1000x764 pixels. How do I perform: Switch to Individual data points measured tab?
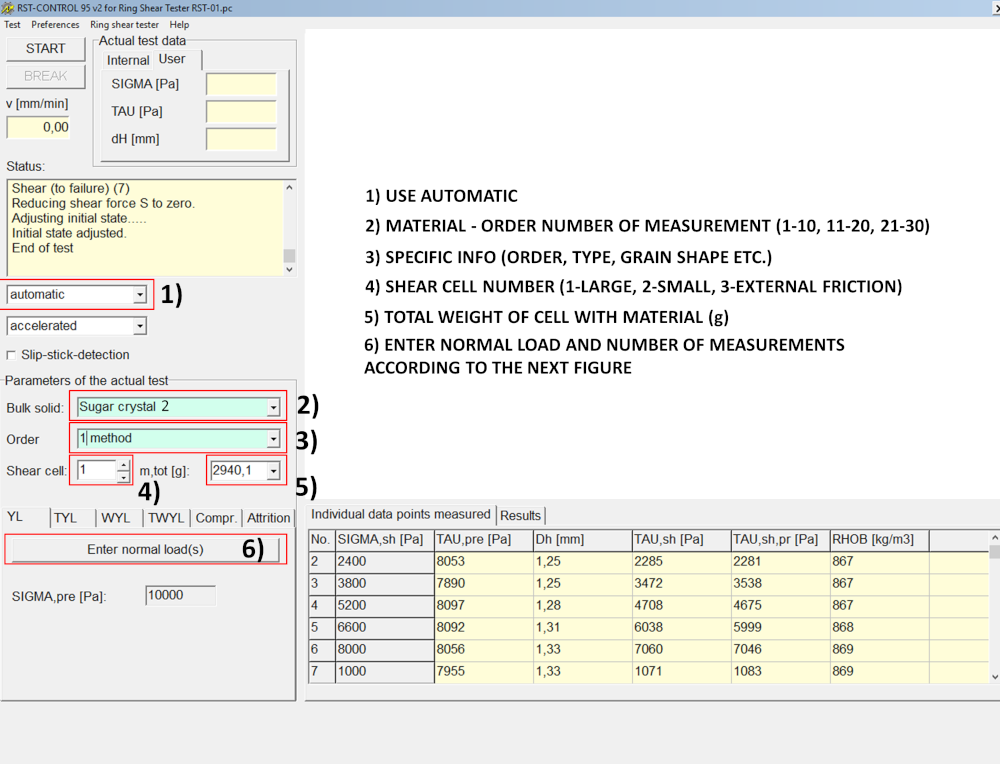pos(401,514)
